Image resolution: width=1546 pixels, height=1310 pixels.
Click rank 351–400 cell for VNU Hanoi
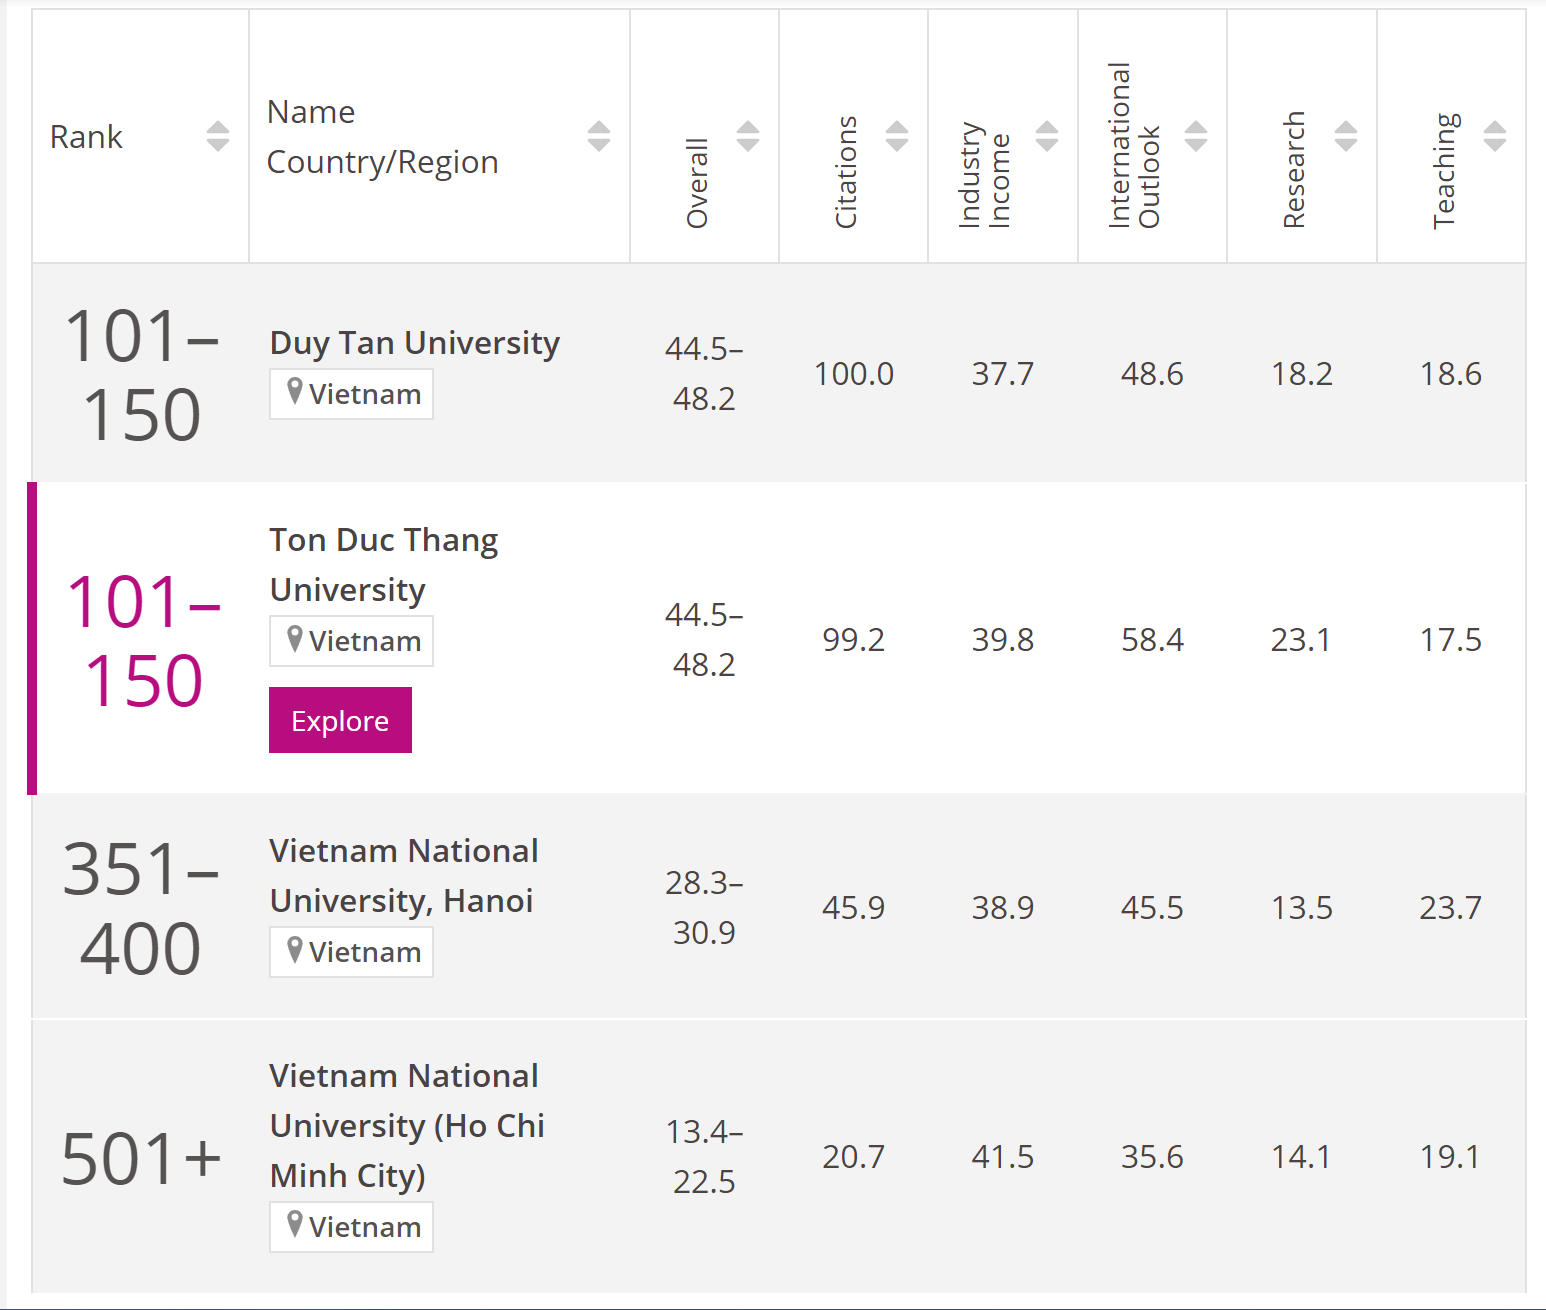pyautogui.click(x=140, y=908)
